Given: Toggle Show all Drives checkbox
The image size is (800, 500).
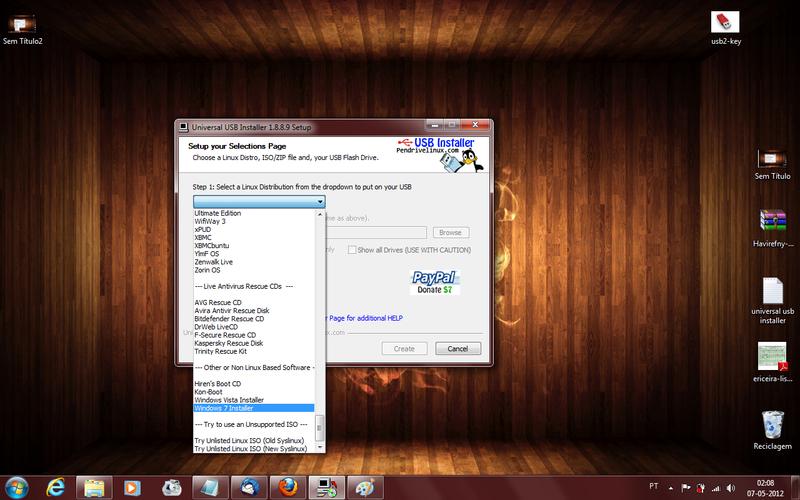Looking at the screenshot, I should tap(352, 249).
